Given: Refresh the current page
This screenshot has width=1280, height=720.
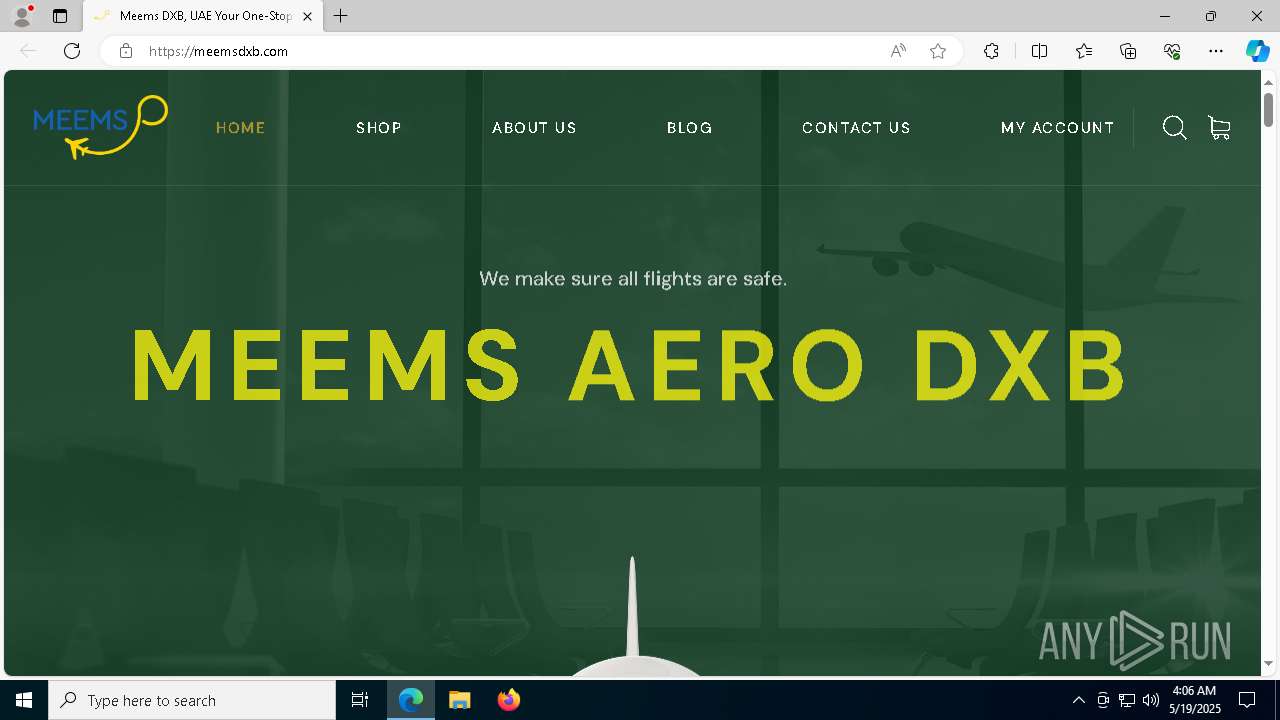Looking at the screenshot, I should coord(72,51).
